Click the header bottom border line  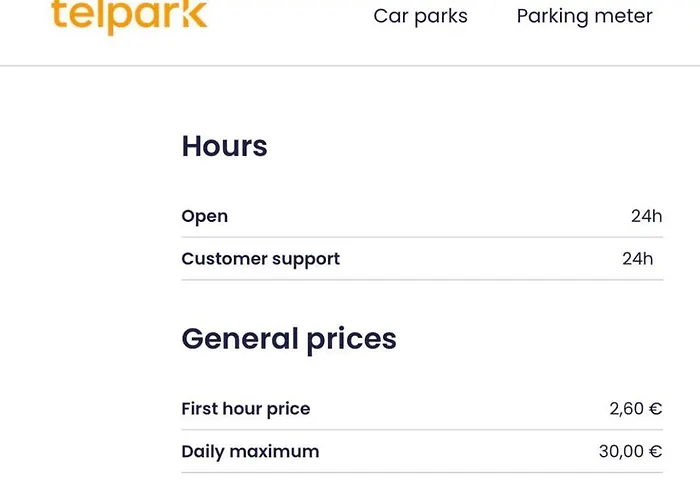pos(350,66)
